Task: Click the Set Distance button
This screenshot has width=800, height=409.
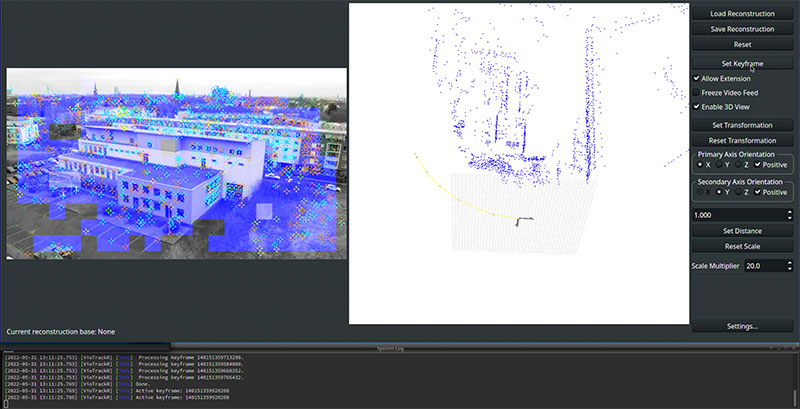Action: pyautogui.click(x=742, y=231)
